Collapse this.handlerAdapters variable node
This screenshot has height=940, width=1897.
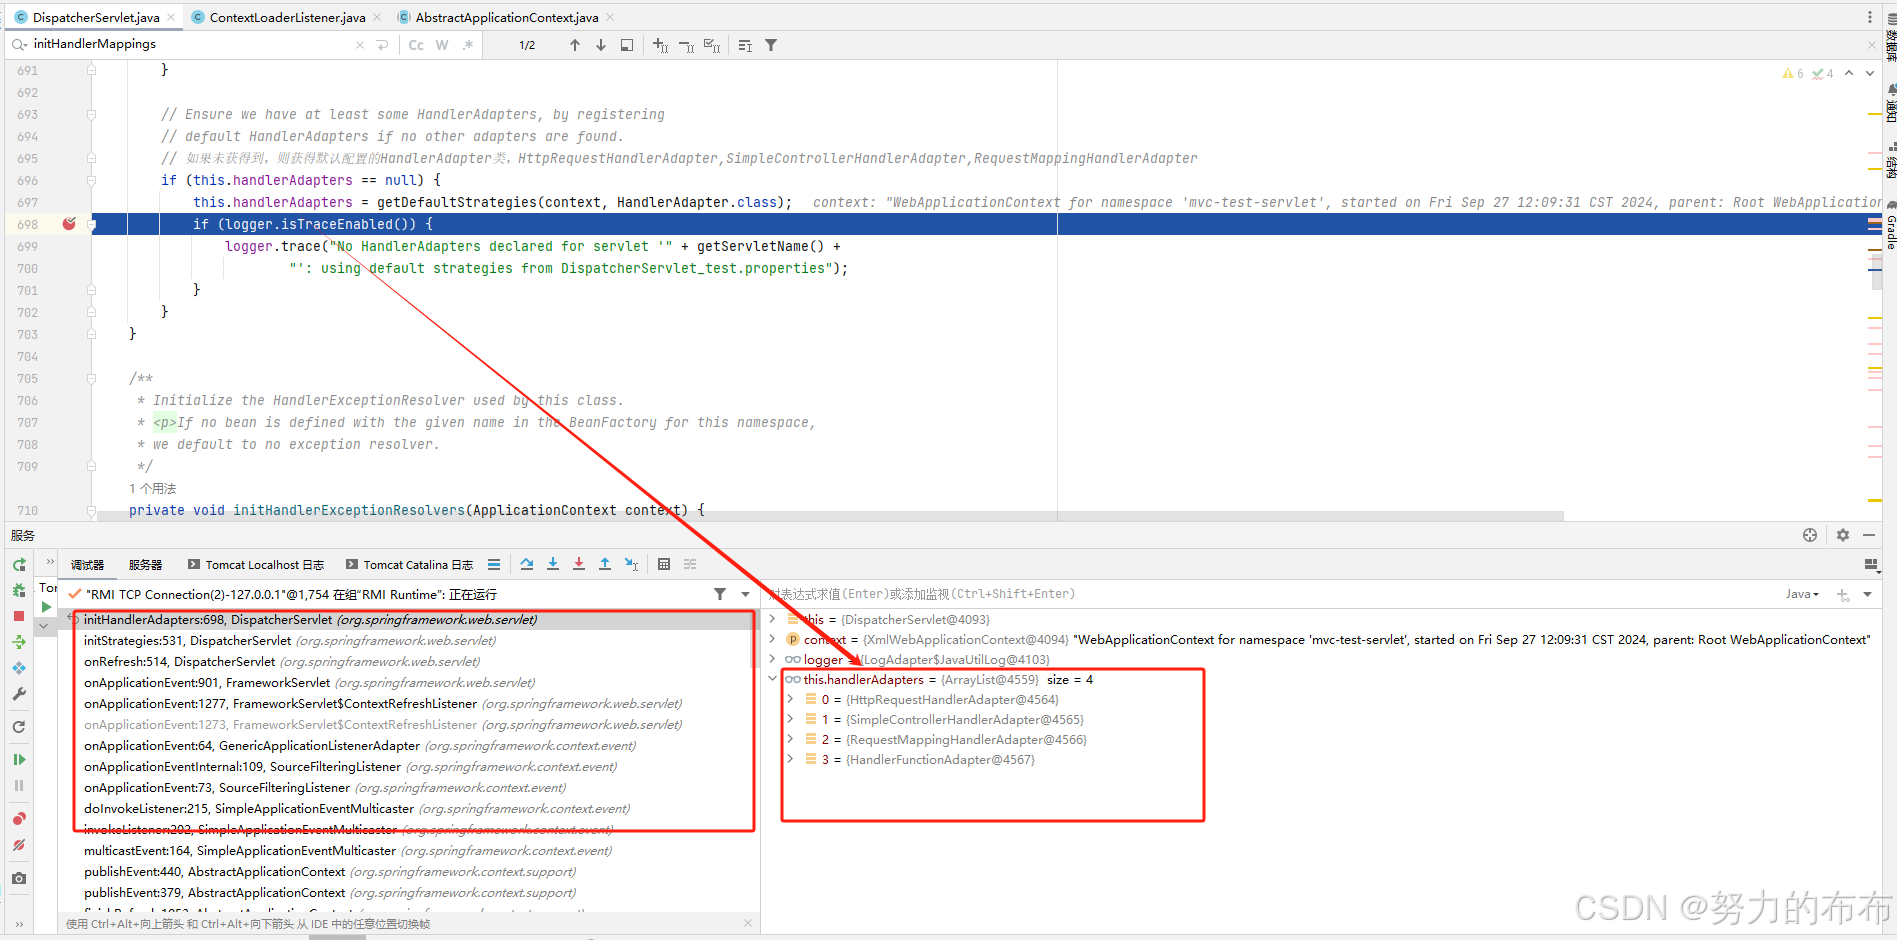[x=772, y=679]
